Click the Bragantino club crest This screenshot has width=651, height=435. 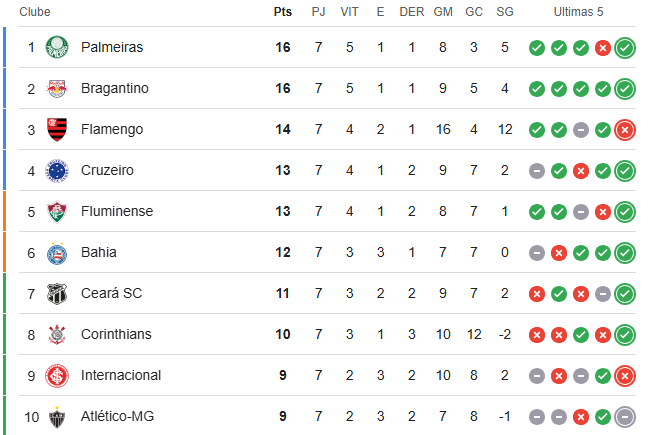tap(57, 88)
